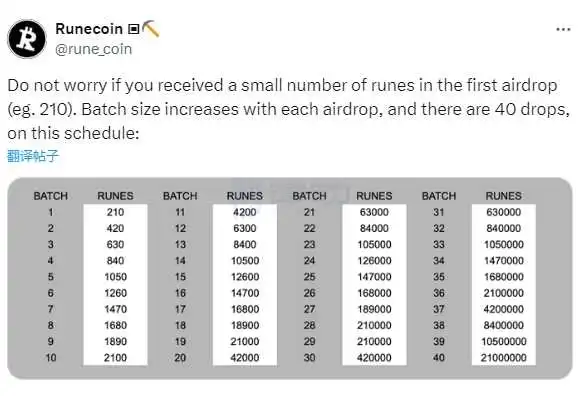The height and width of the screenshot is (396, 583).
Task: Click the last RUNES column header
Action: [503, 196]
